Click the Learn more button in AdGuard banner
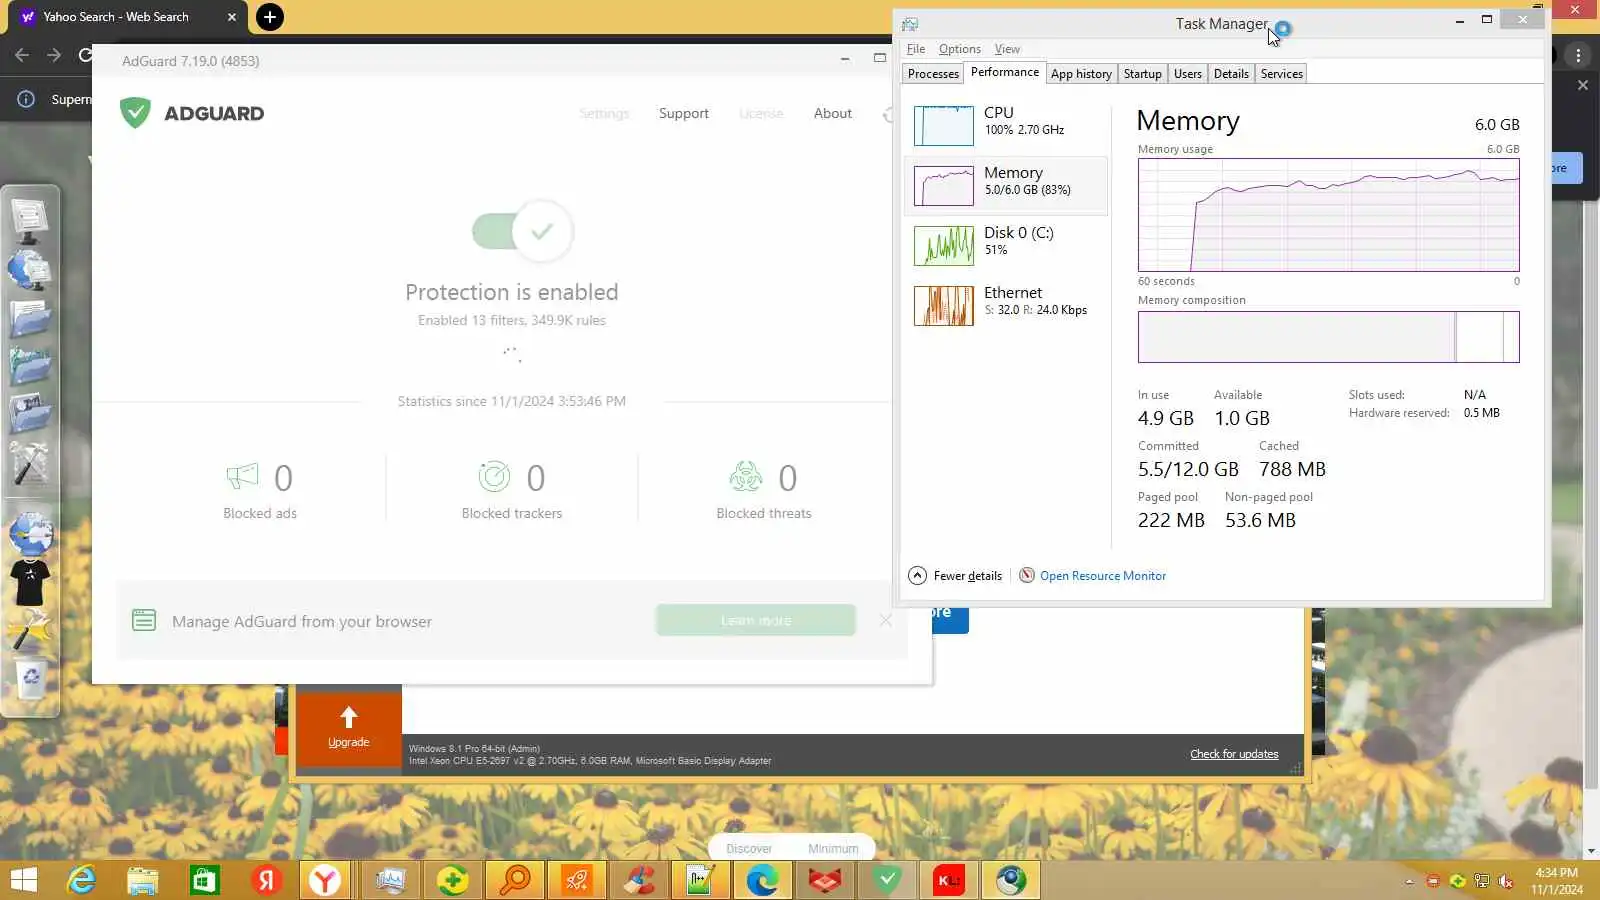 pyautogui.click(x=756, y=620)
